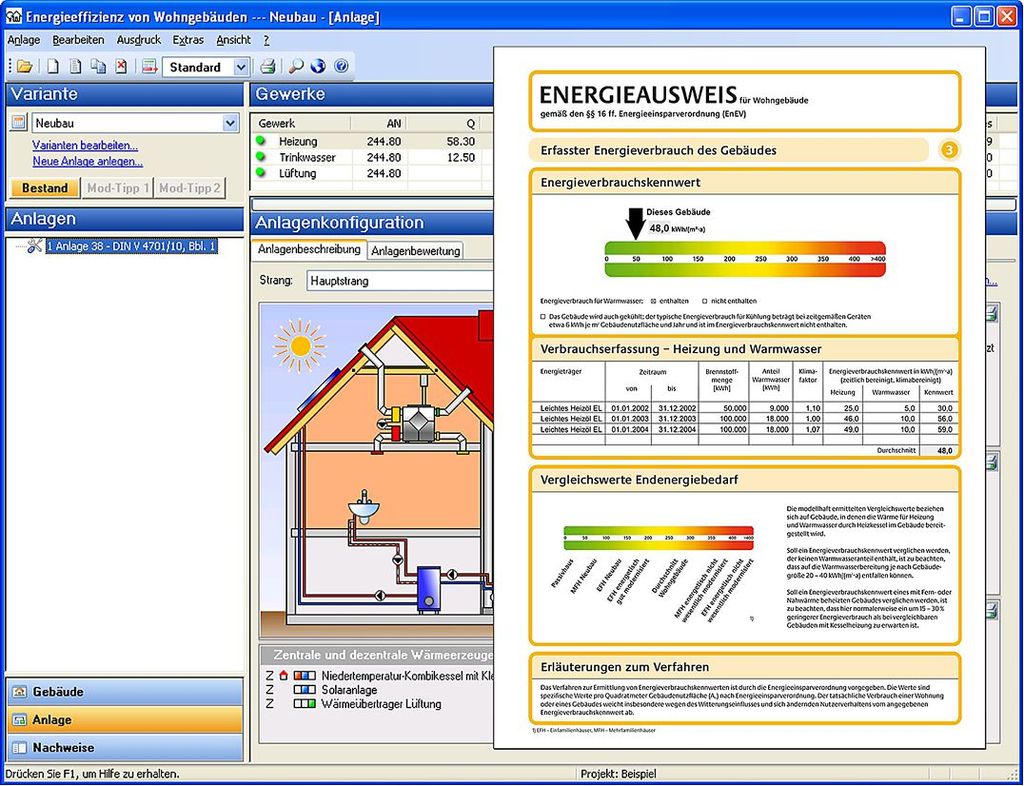Viewport: 1024px width, 786px height.
Task: Click the Gewerk column header
Action: (x=302, y=123)
